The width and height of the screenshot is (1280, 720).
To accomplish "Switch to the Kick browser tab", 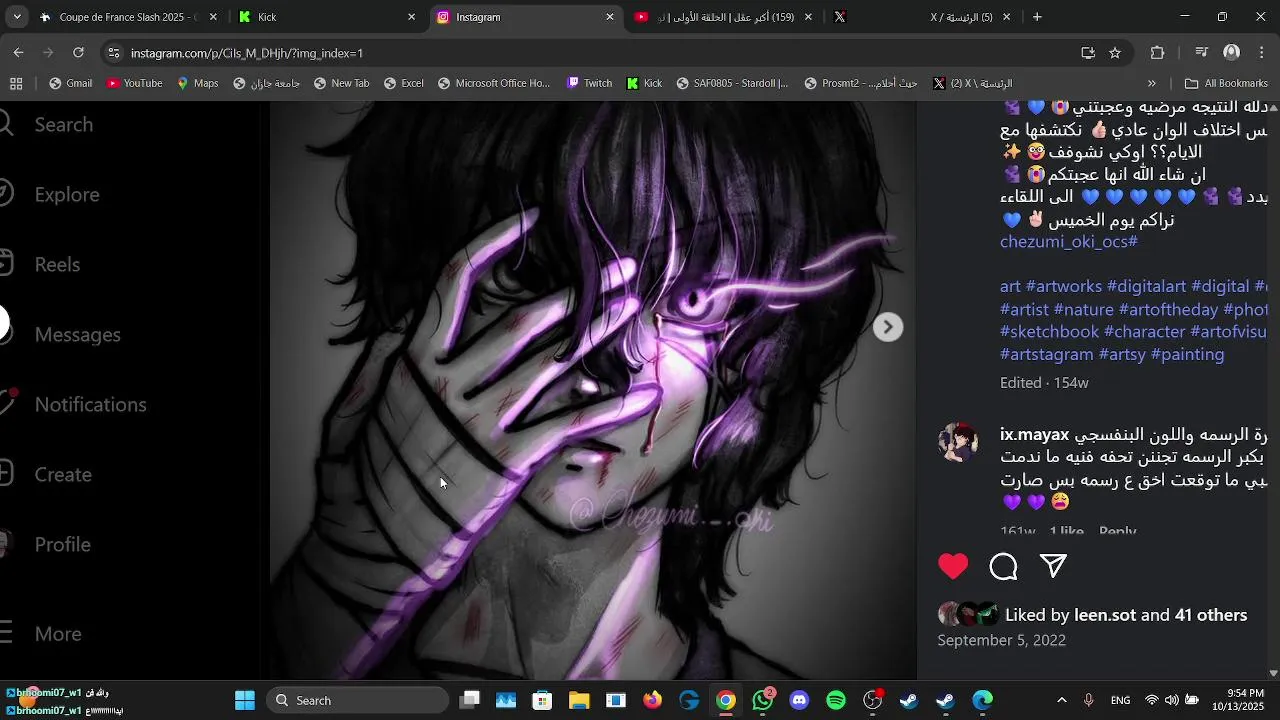I will coord(327,17).
